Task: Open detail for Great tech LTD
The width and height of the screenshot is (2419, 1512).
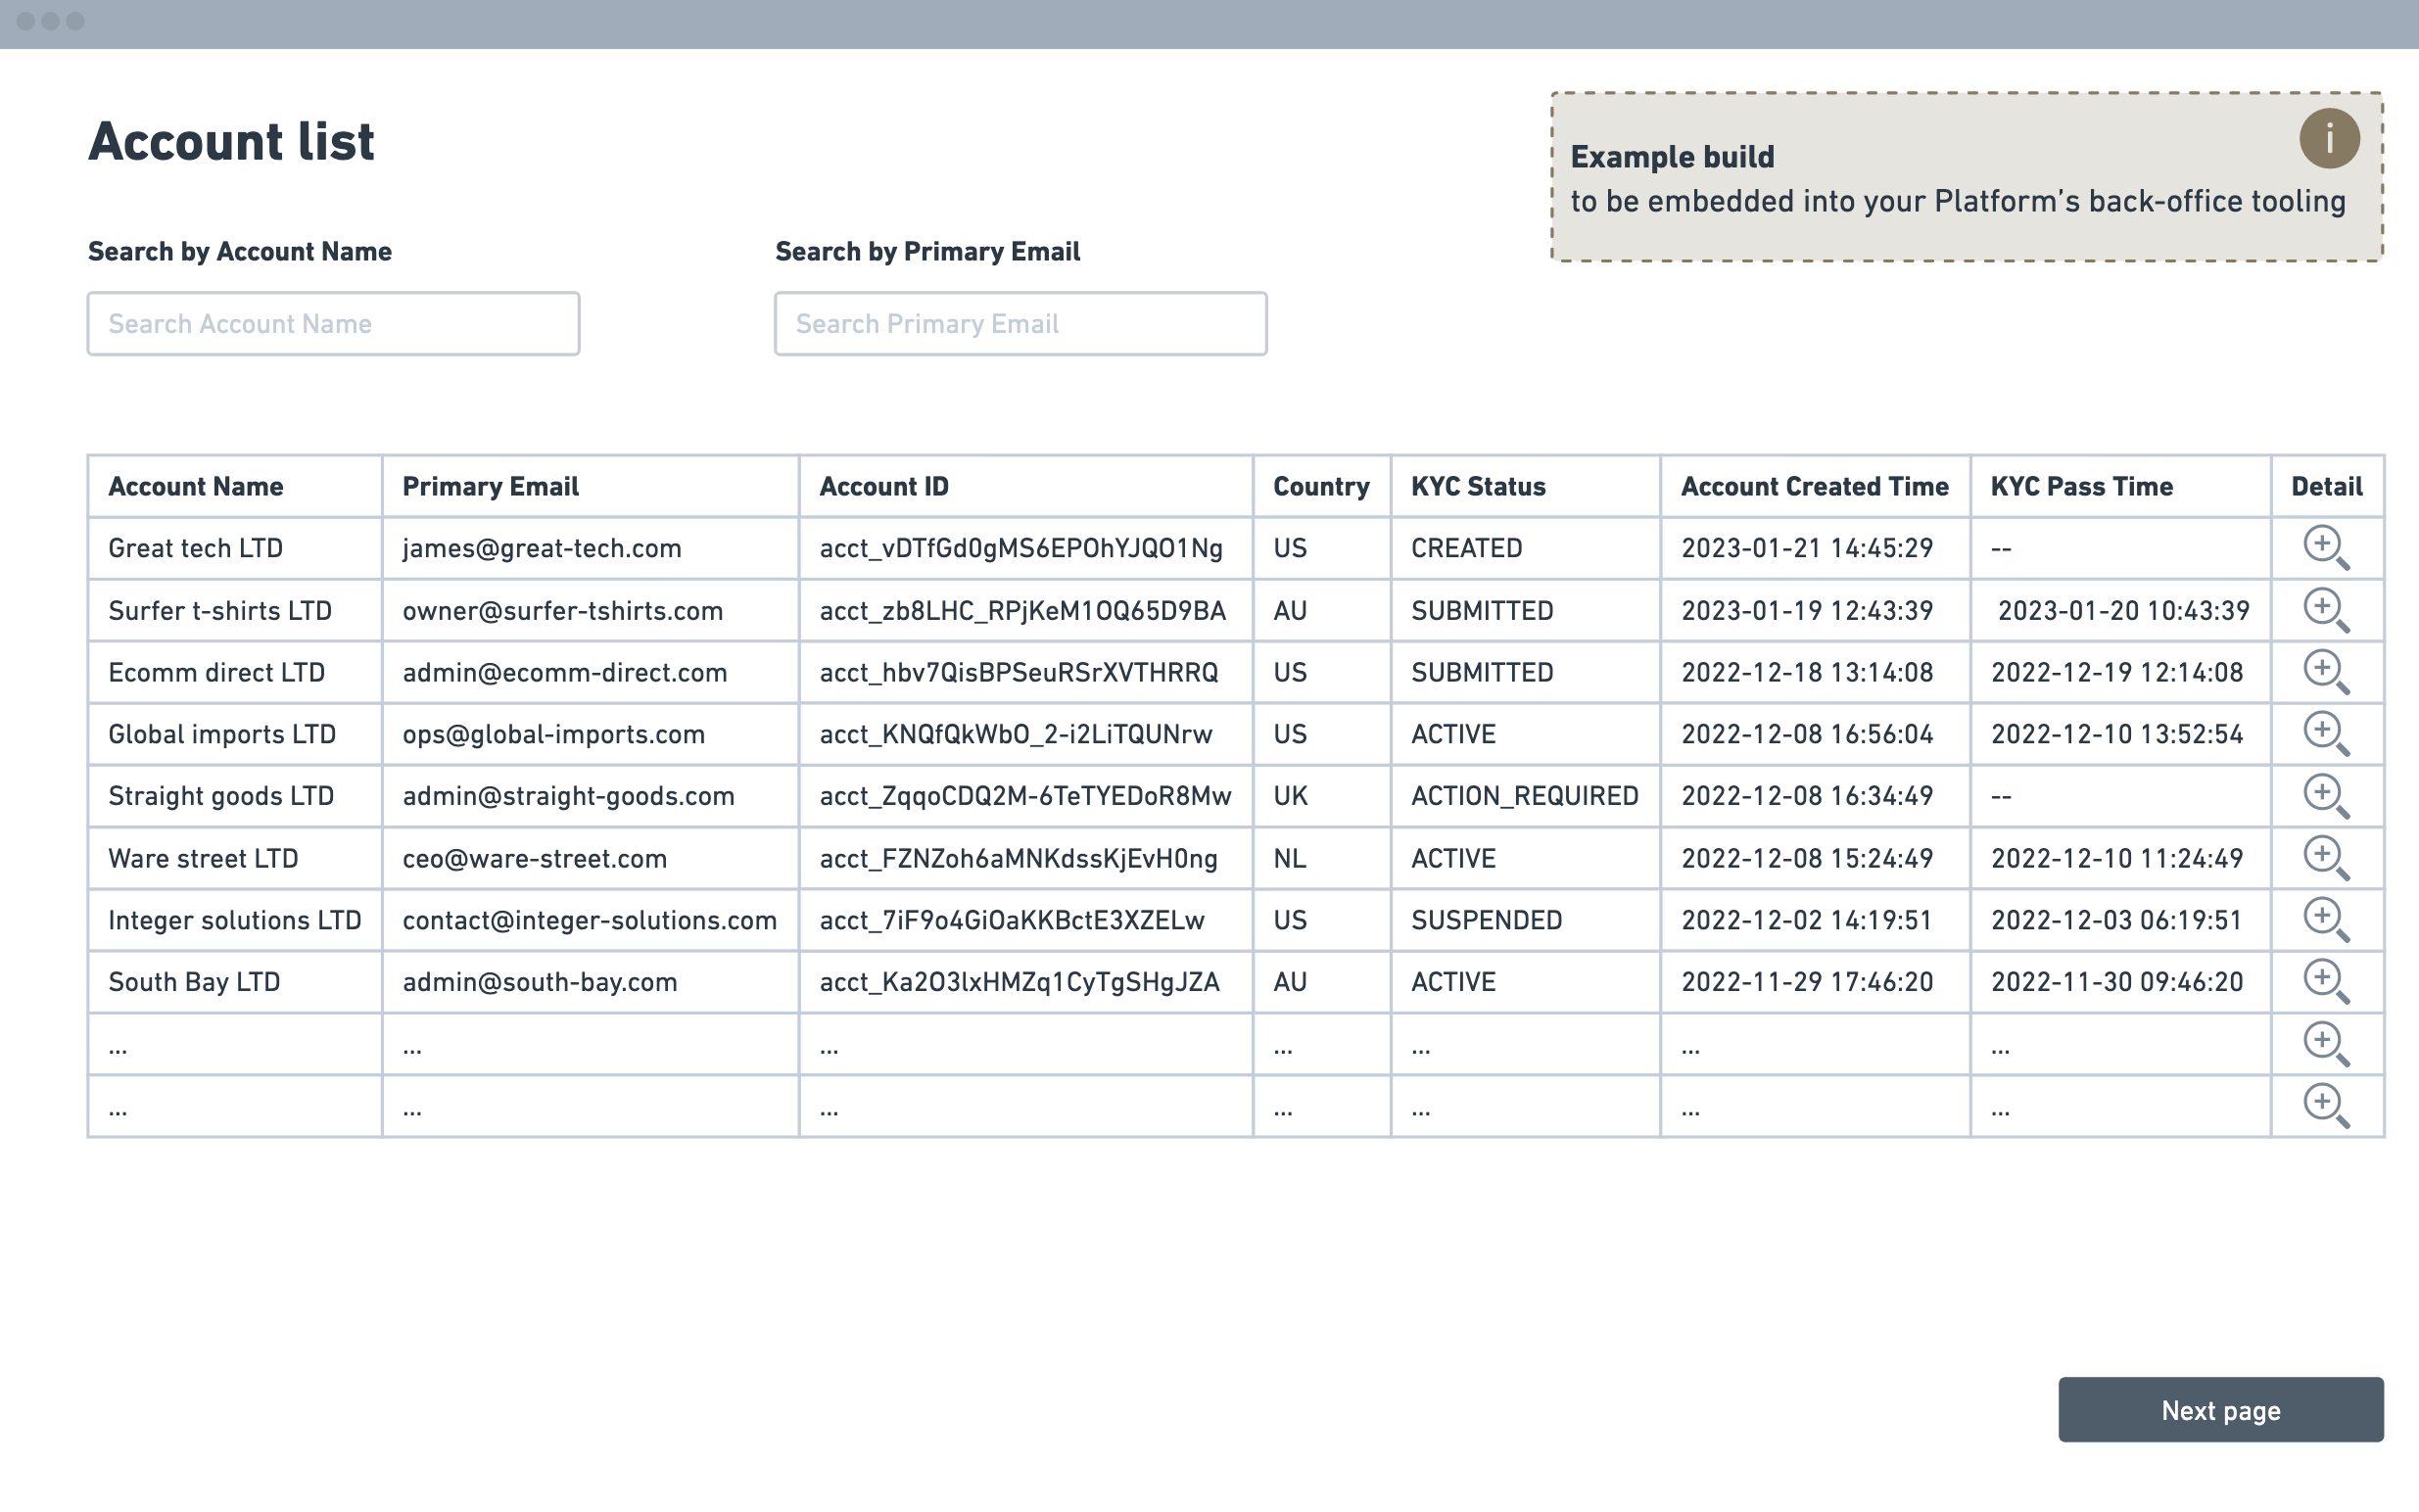Action: pyautogui.click(x=2324, y=547)
